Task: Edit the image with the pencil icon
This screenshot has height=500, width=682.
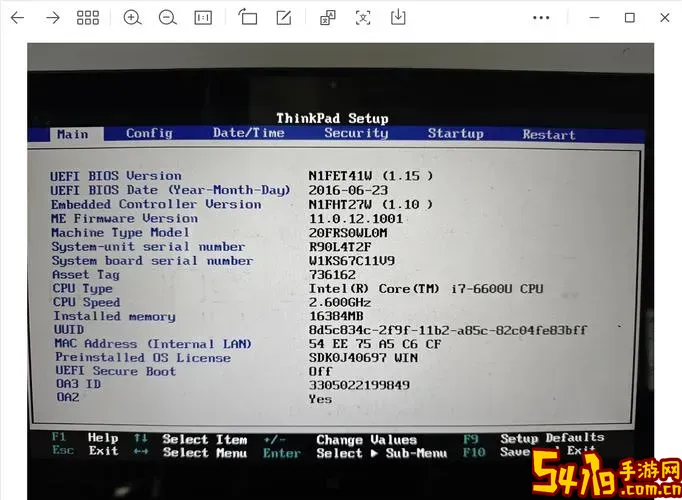Action: 284,18
